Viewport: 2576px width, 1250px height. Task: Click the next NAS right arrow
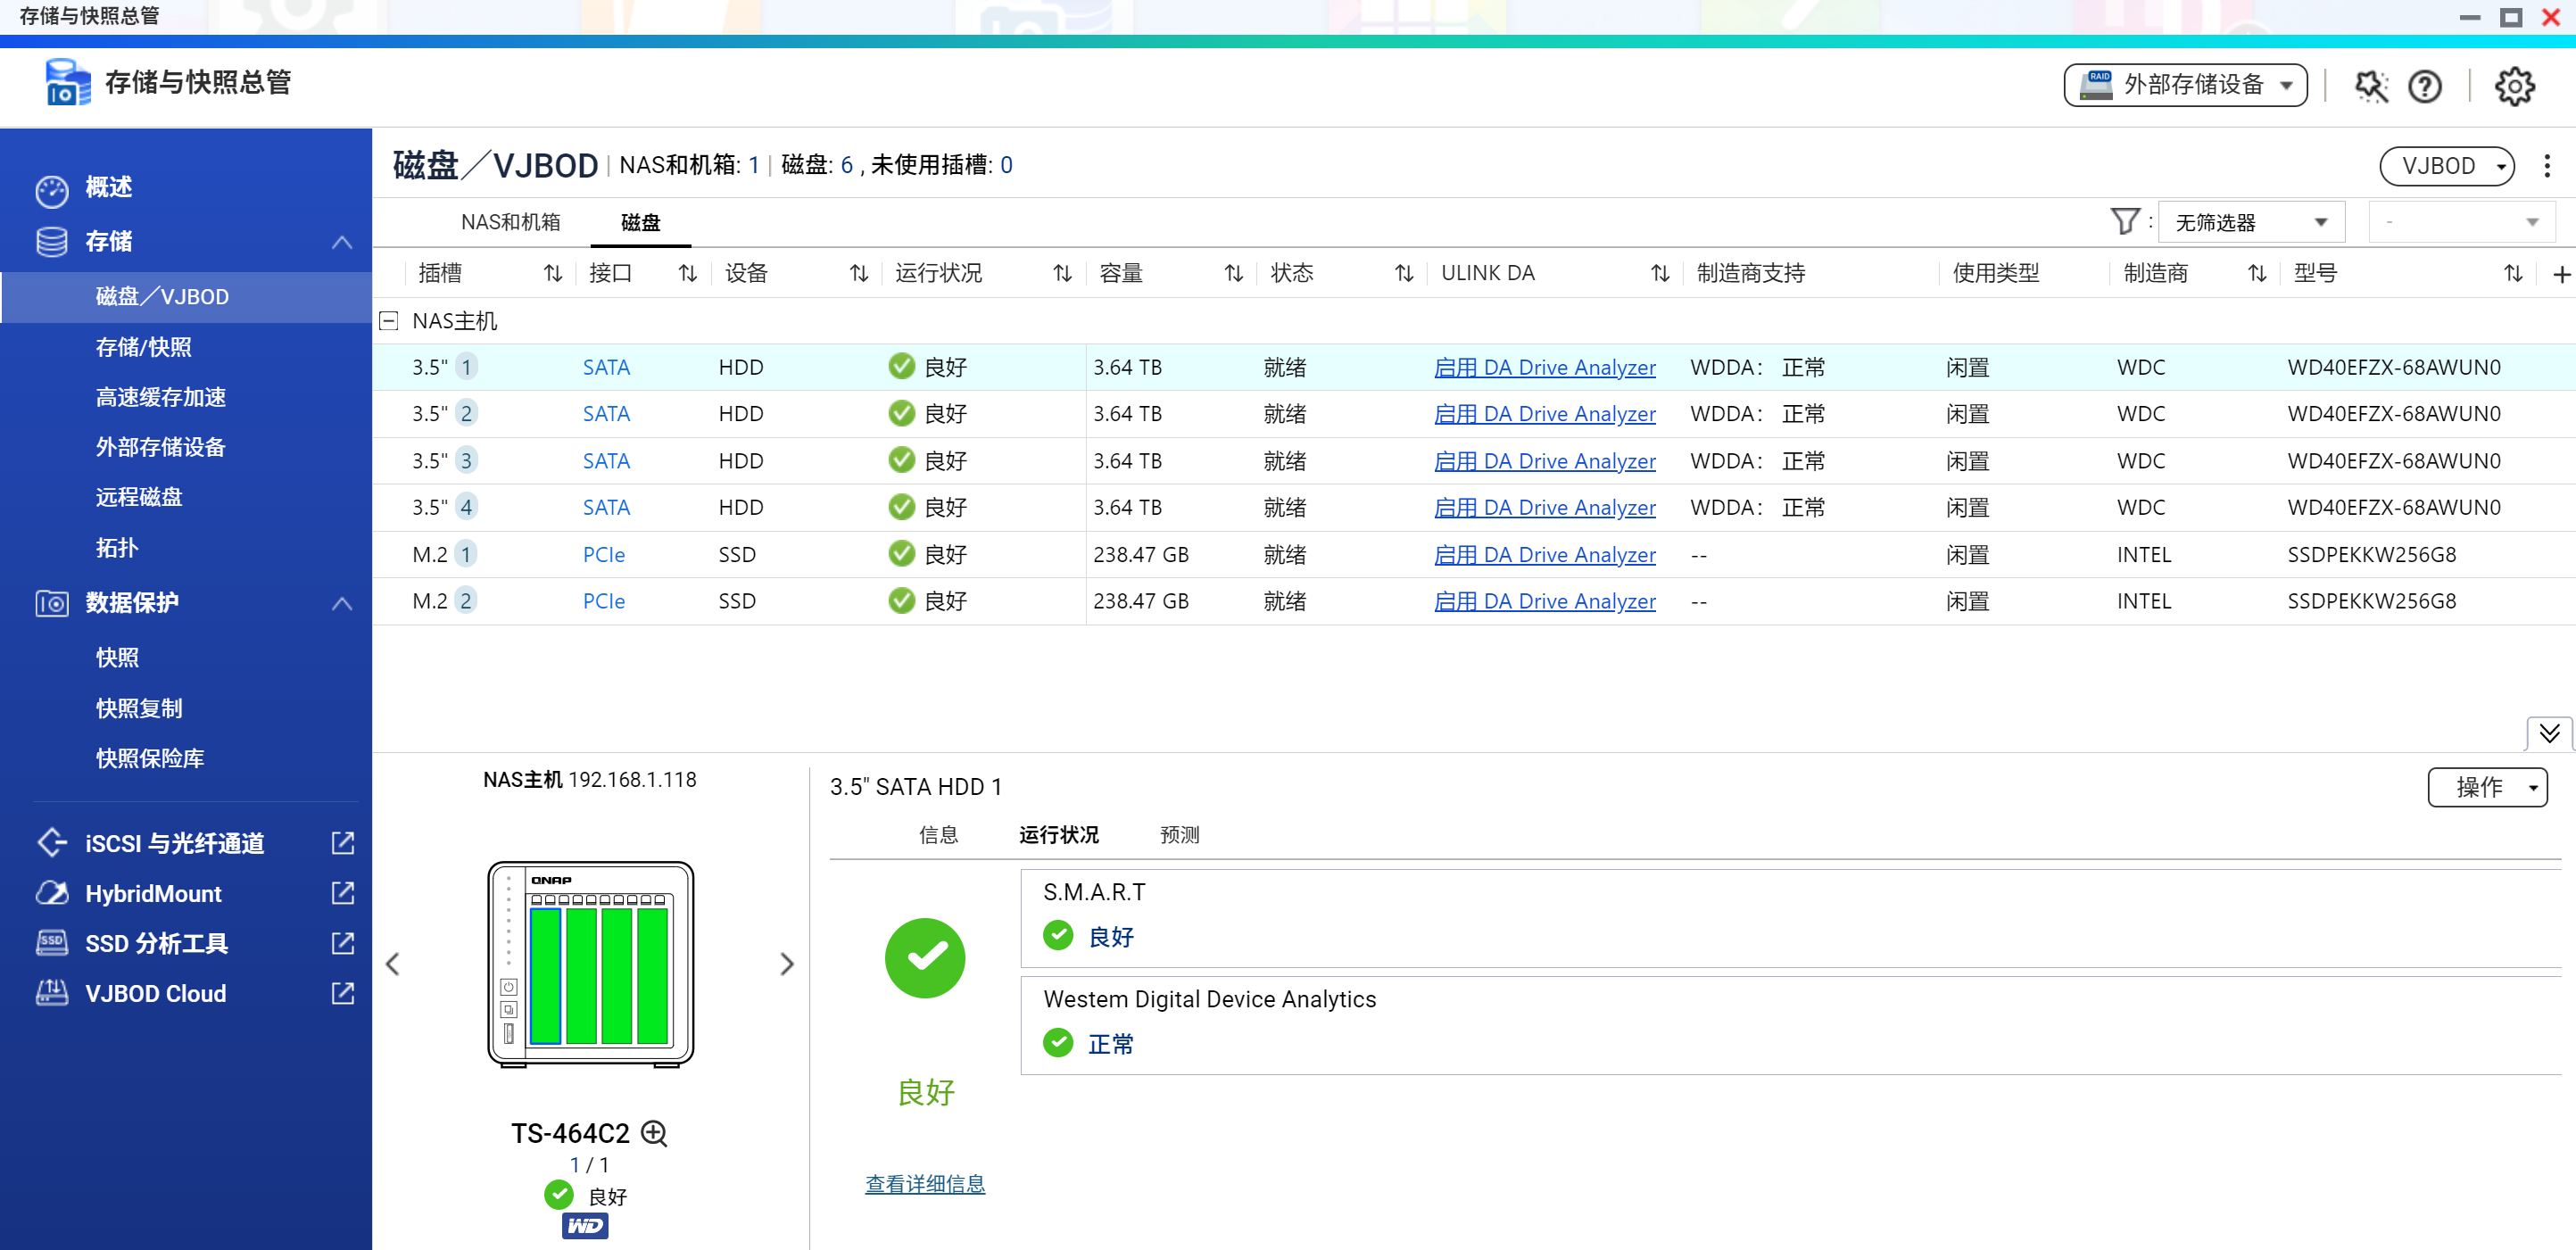pyautogui.click(x=787, y=964)
